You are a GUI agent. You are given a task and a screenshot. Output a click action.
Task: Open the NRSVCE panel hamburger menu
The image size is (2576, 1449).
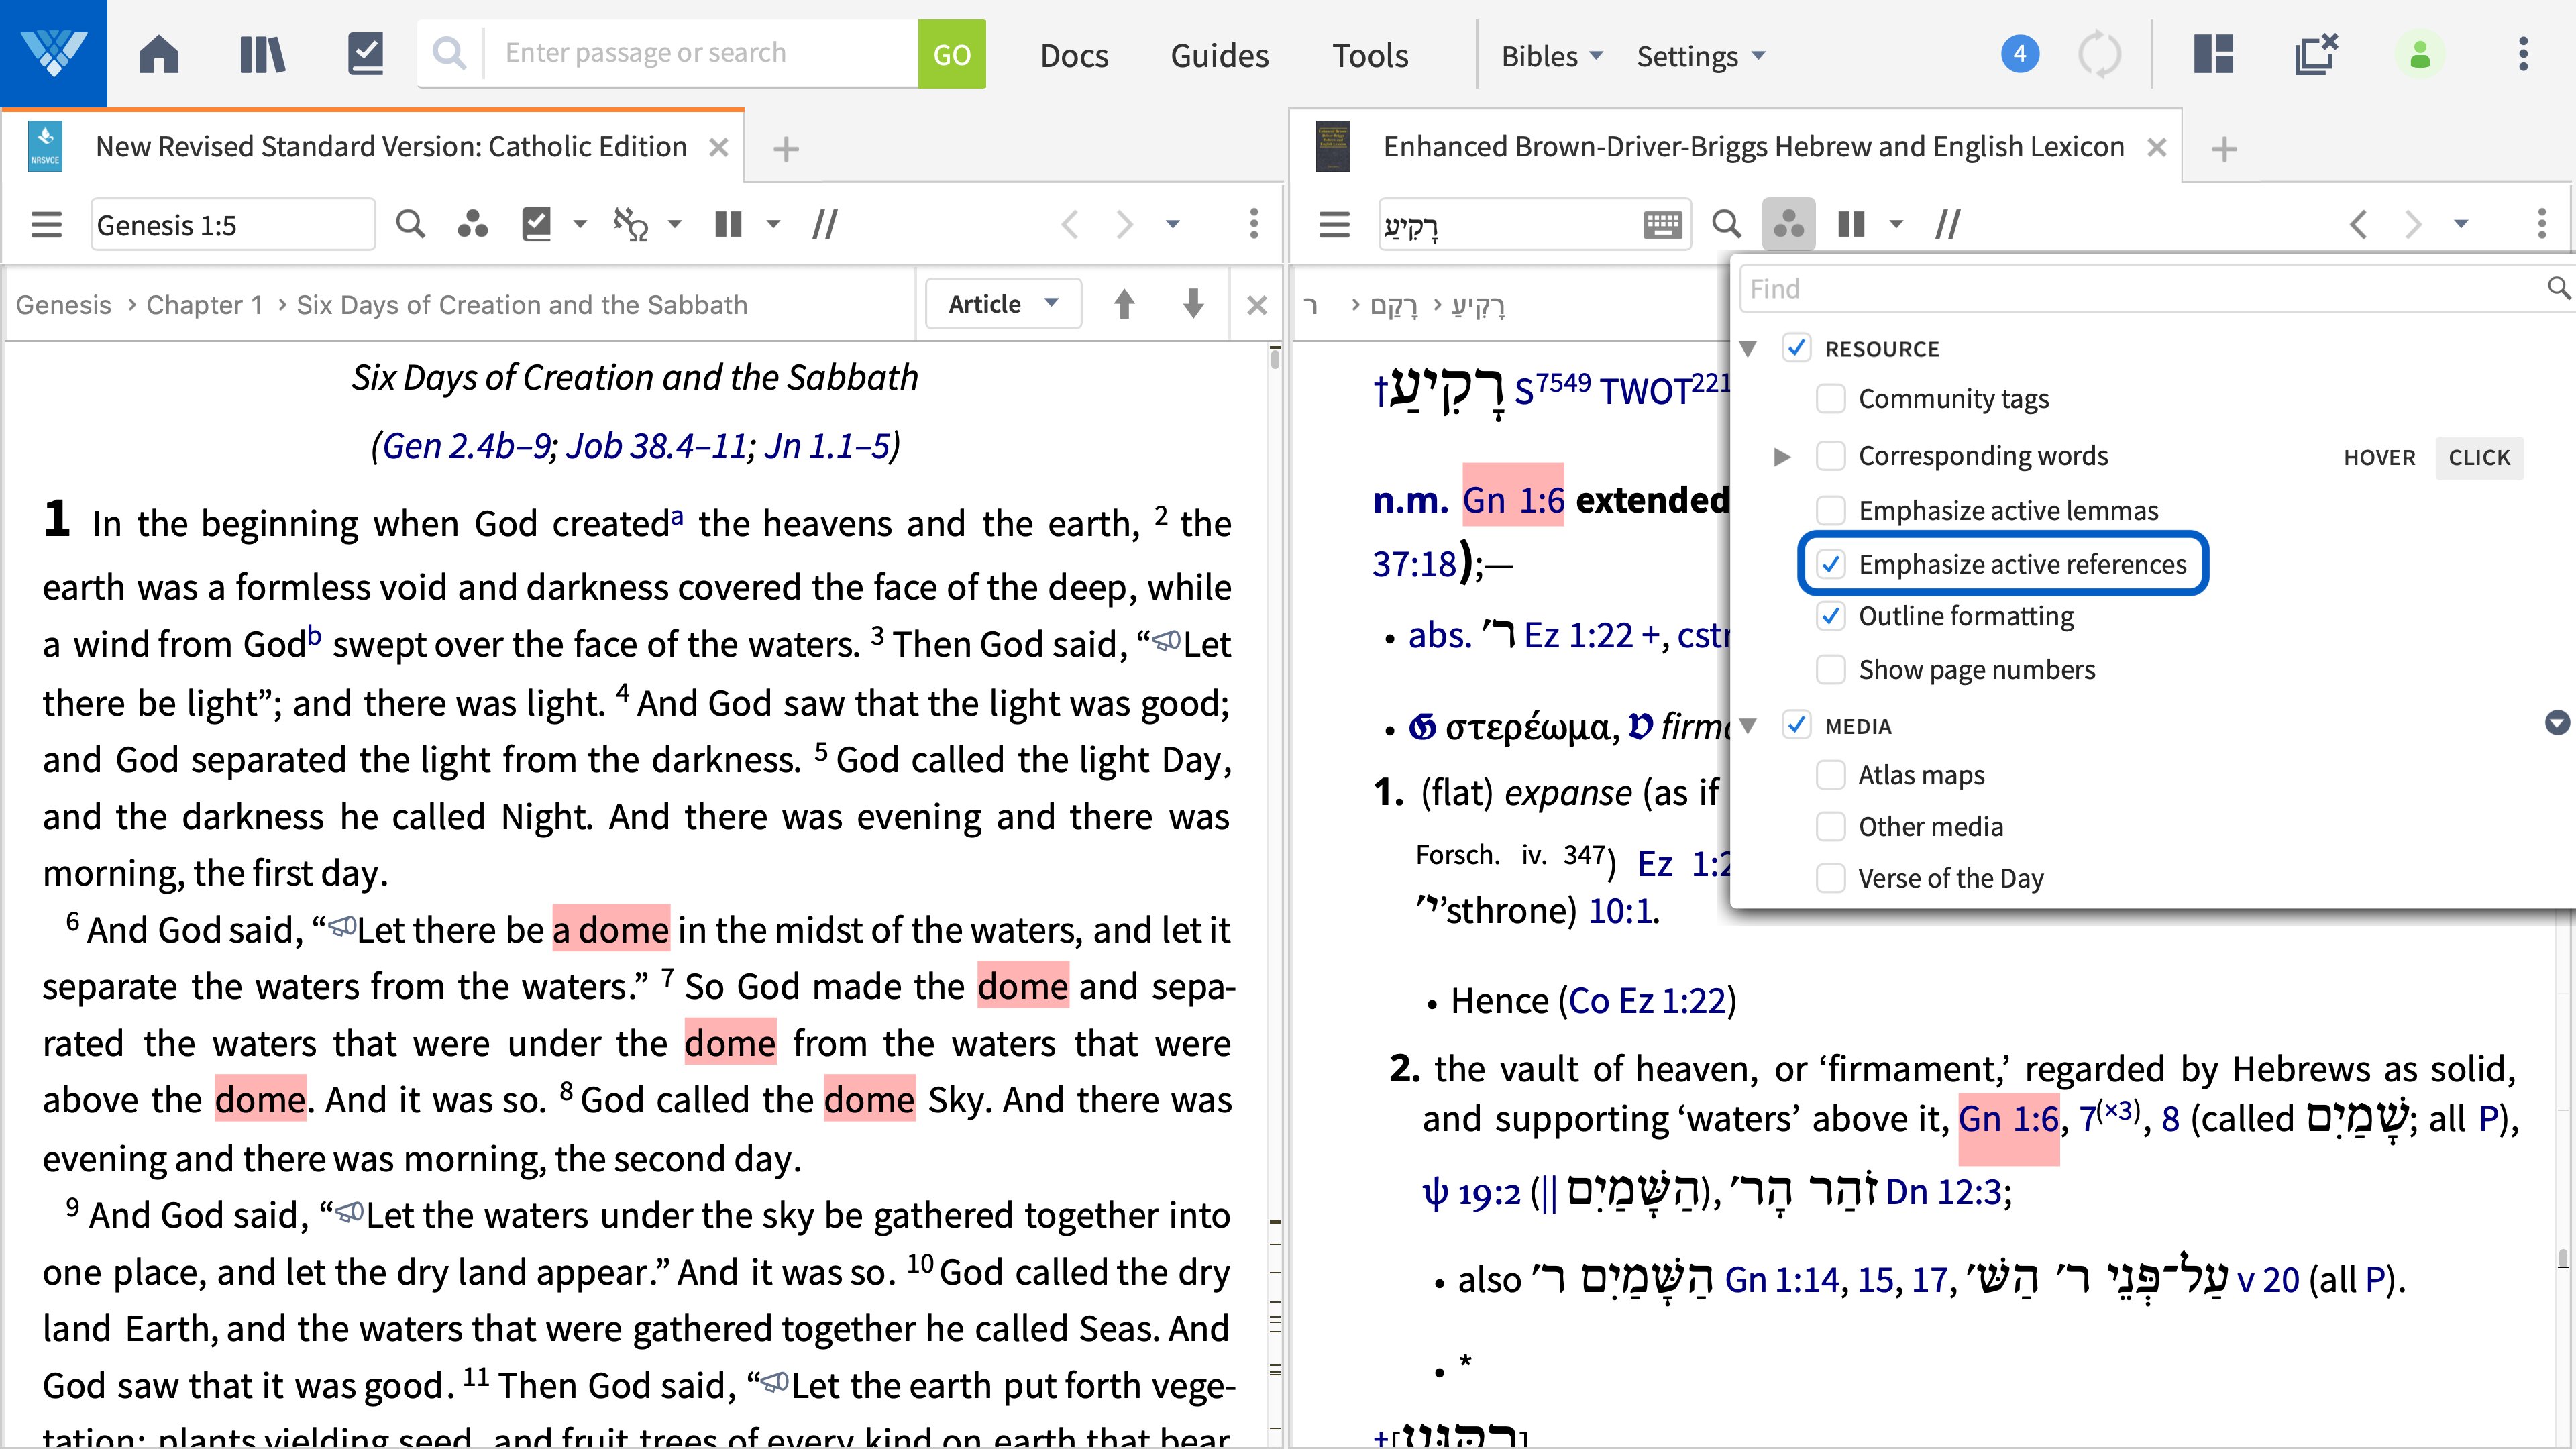(47, 224)
